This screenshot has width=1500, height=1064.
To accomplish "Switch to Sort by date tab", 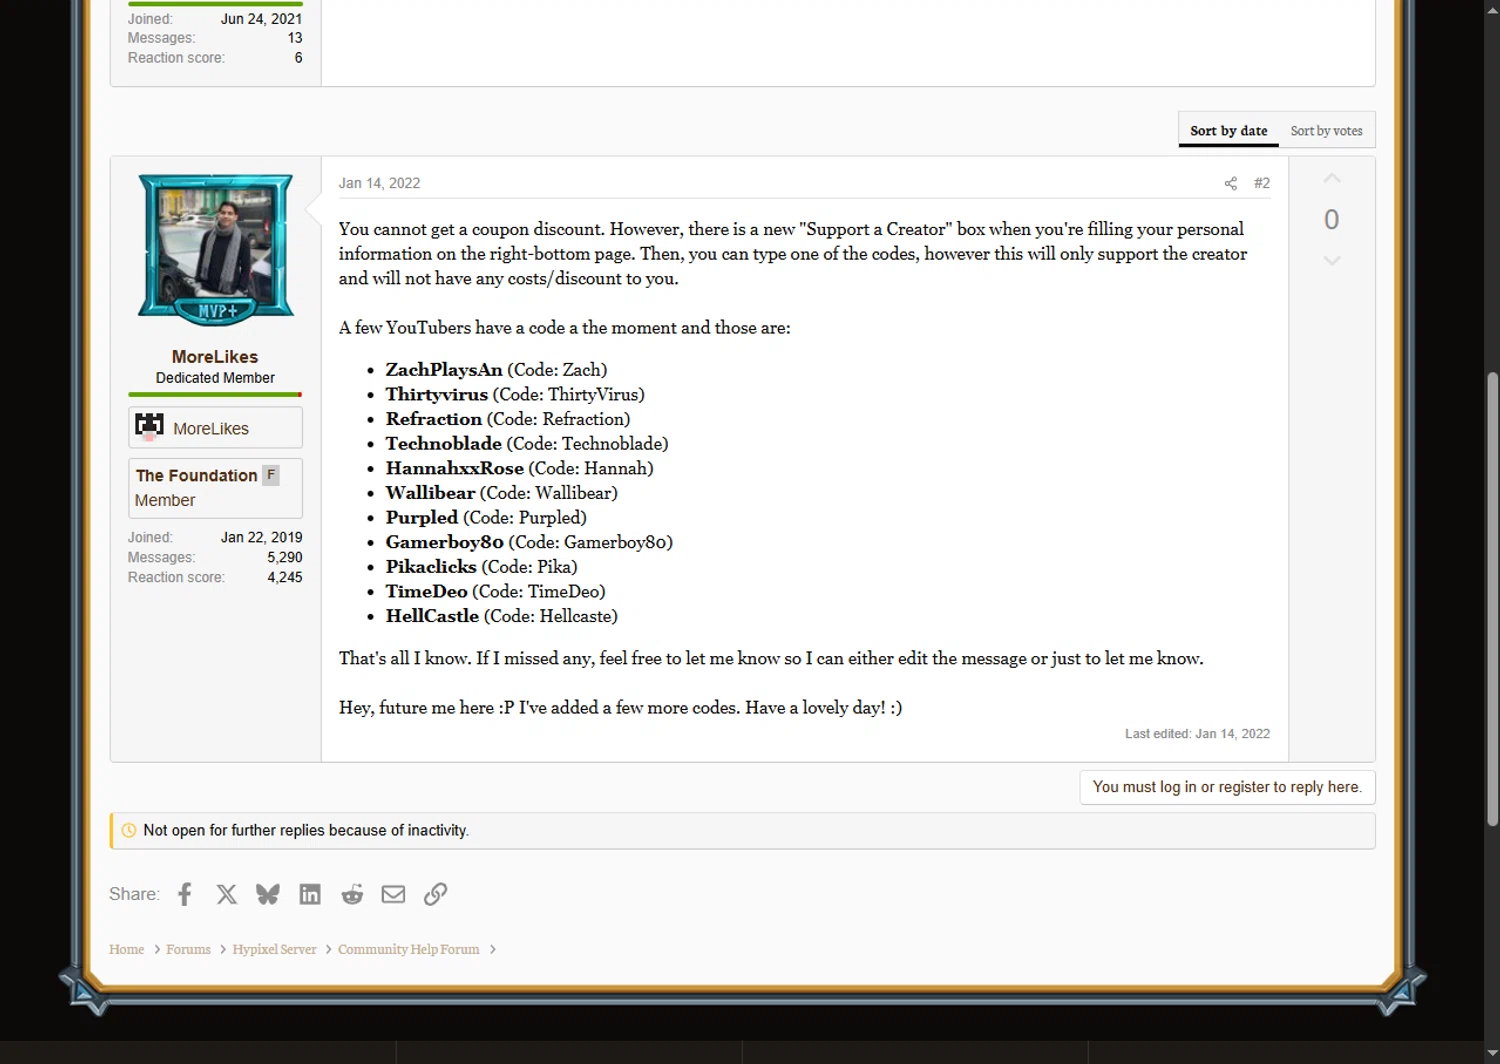I will point(1228,131).
